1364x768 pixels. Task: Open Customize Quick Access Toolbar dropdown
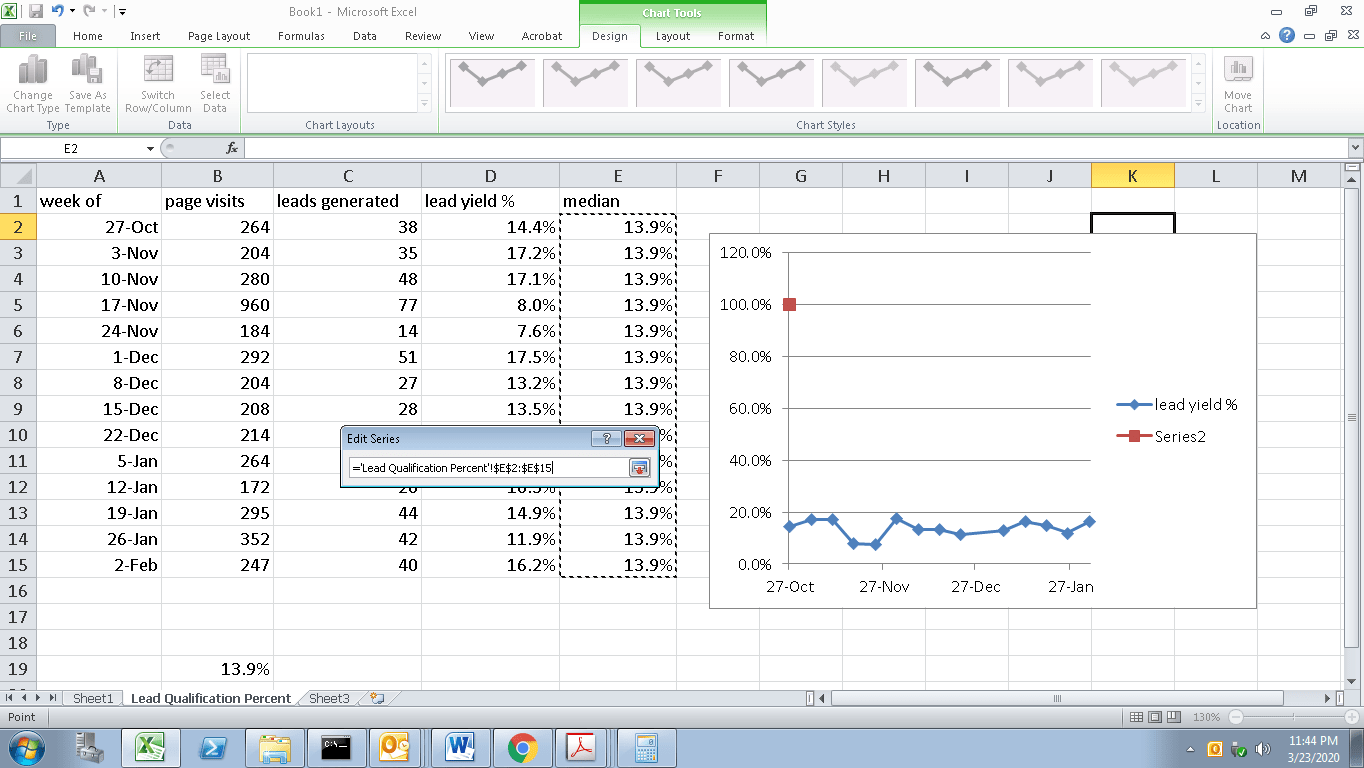(x=121, y=11)
